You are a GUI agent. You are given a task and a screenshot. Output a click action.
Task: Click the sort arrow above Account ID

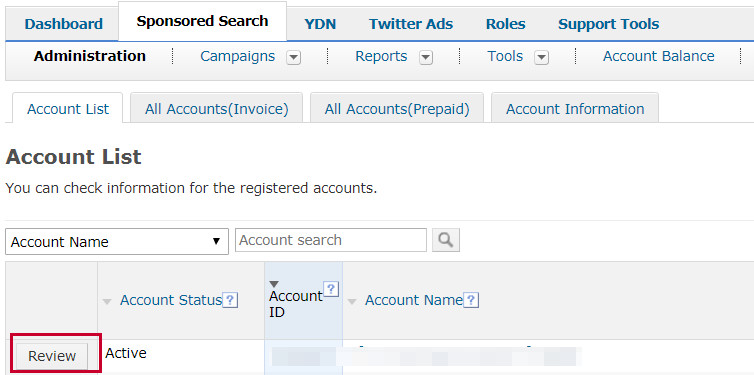click(x=274, y=285)
